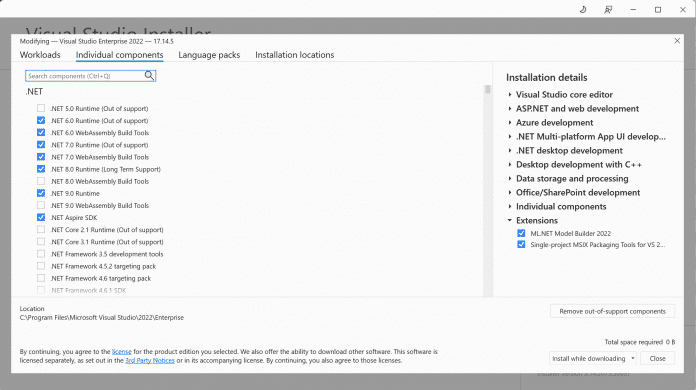Switch to the Workloads tab
The width and height of the screenshot is (696, 390).
40,55
